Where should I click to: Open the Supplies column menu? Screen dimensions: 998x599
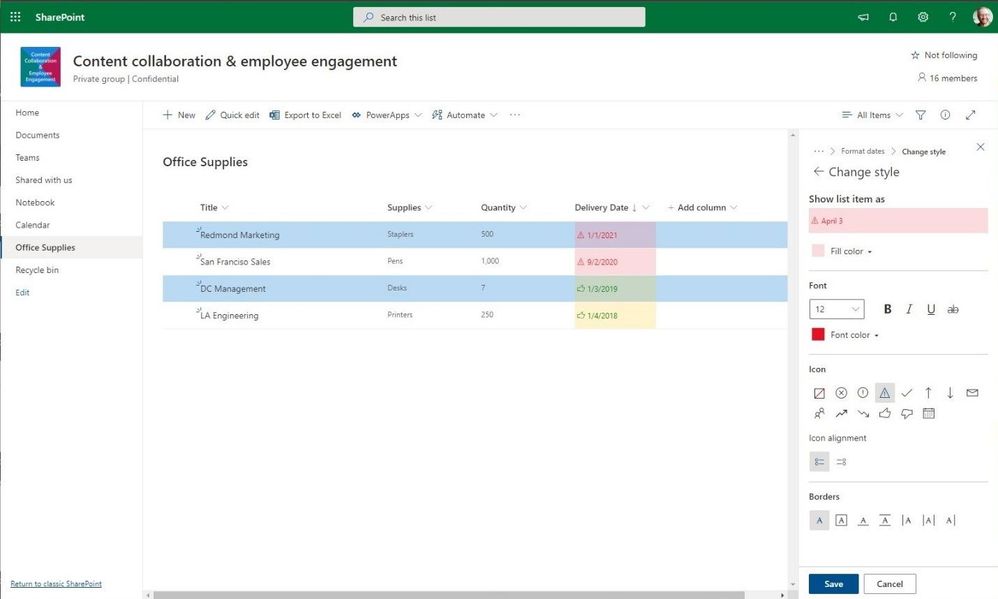[x=428, y=208]
